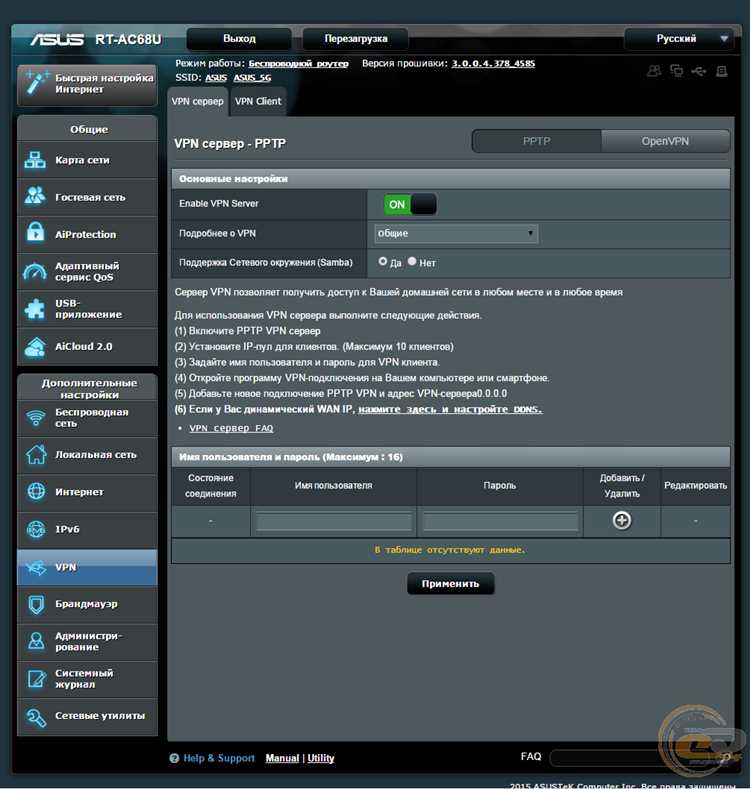Open the AiCloud 2.0 cloud icon
Image resolution: width=750 pixels, height=789 pixels.
(x=35, y=346)
